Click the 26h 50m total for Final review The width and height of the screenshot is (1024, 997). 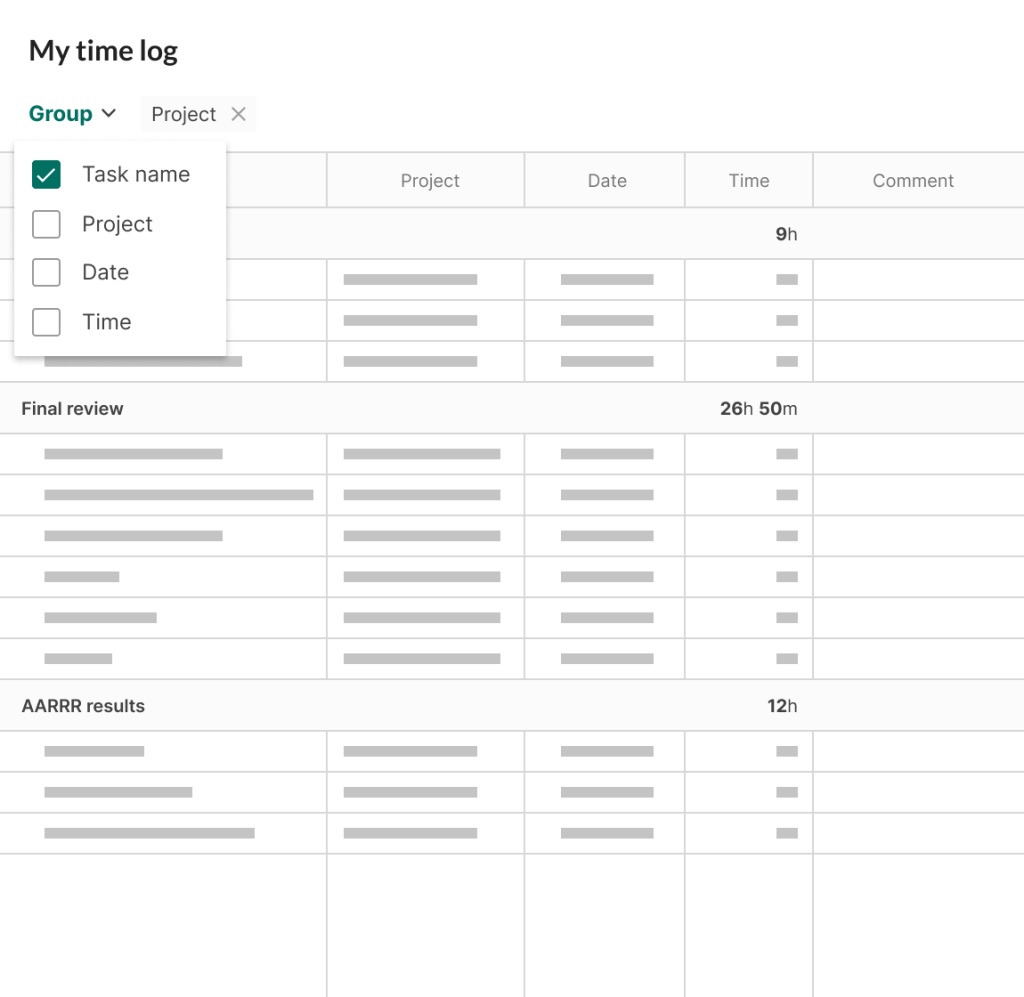coord(758,409)
